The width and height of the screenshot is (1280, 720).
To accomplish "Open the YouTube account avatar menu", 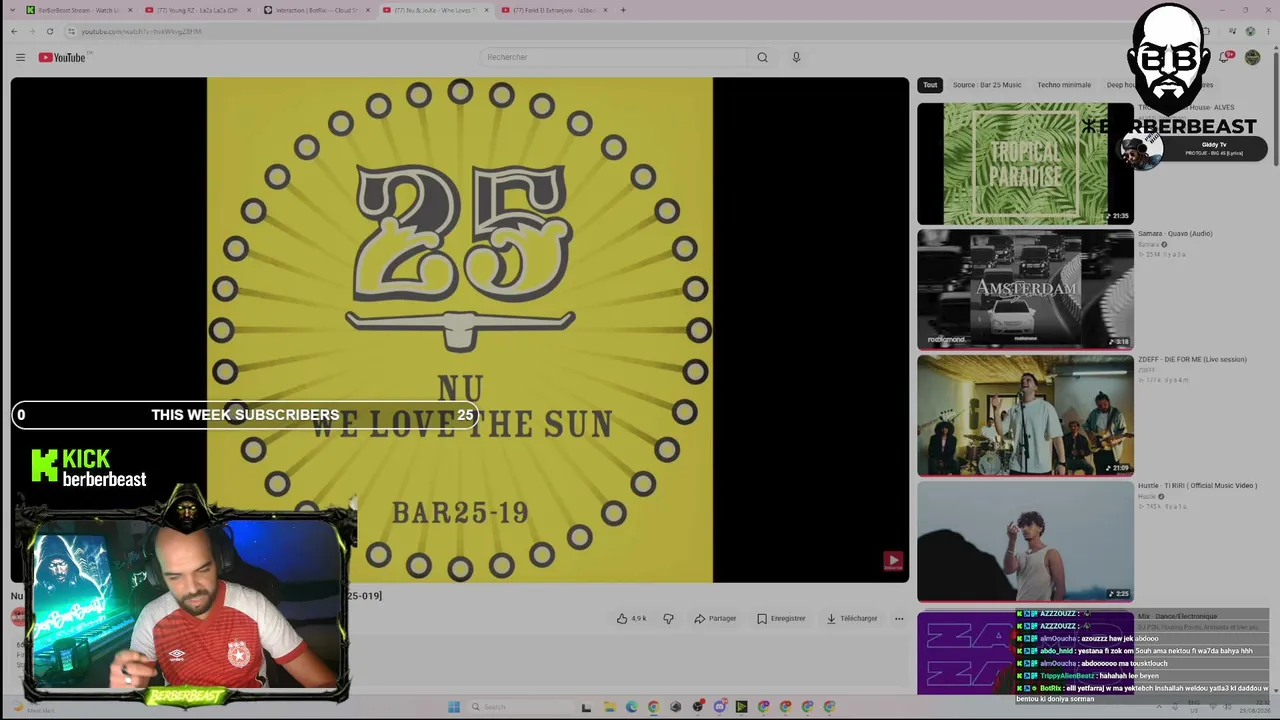I will 1252,57.
